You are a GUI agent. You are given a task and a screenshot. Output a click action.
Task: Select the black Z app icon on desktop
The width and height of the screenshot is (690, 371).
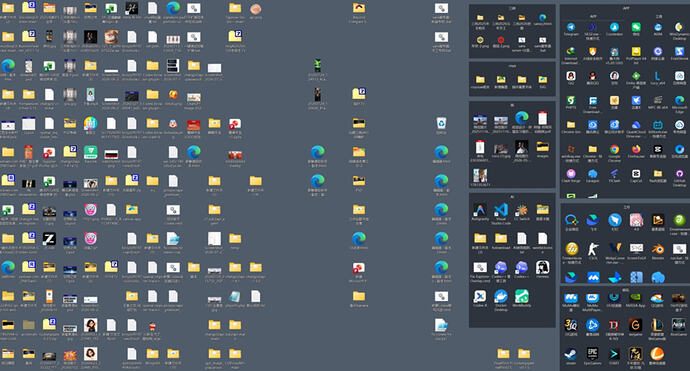pos(49,239)
